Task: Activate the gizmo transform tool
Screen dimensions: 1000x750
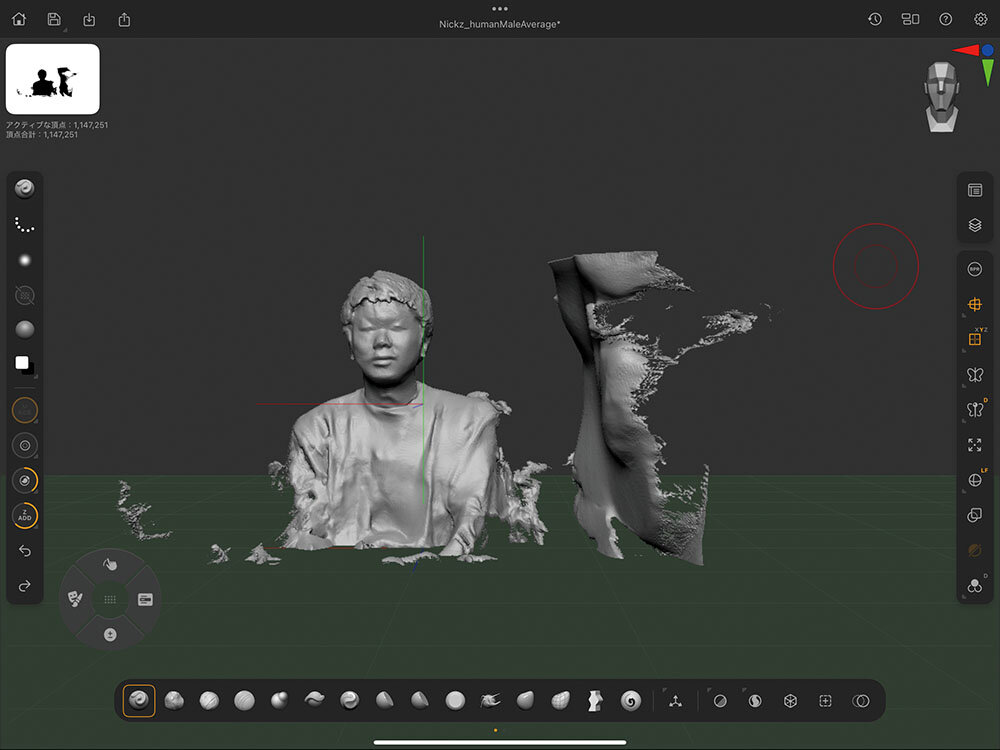Action: pyautogui.click(x=674, y=701)
